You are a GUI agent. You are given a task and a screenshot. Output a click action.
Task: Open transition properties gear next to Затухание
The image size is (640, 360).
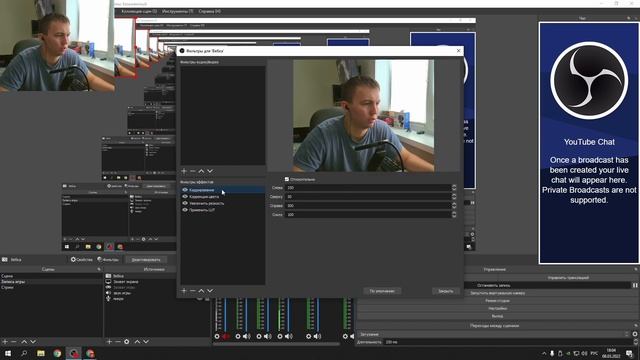click(x=635, y=334)
